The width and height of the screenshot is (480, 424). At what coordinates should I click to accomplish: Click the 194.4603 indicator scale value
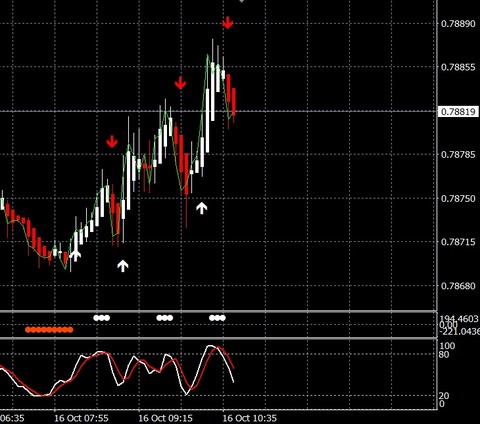pos(459,319)
